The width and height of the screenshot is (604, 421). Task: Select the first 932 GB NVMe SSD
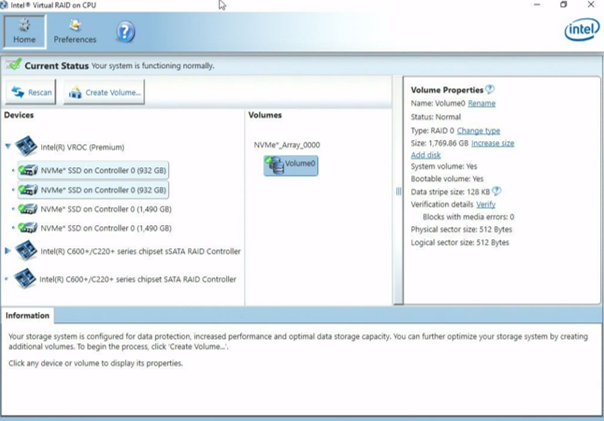click(93, 170)
